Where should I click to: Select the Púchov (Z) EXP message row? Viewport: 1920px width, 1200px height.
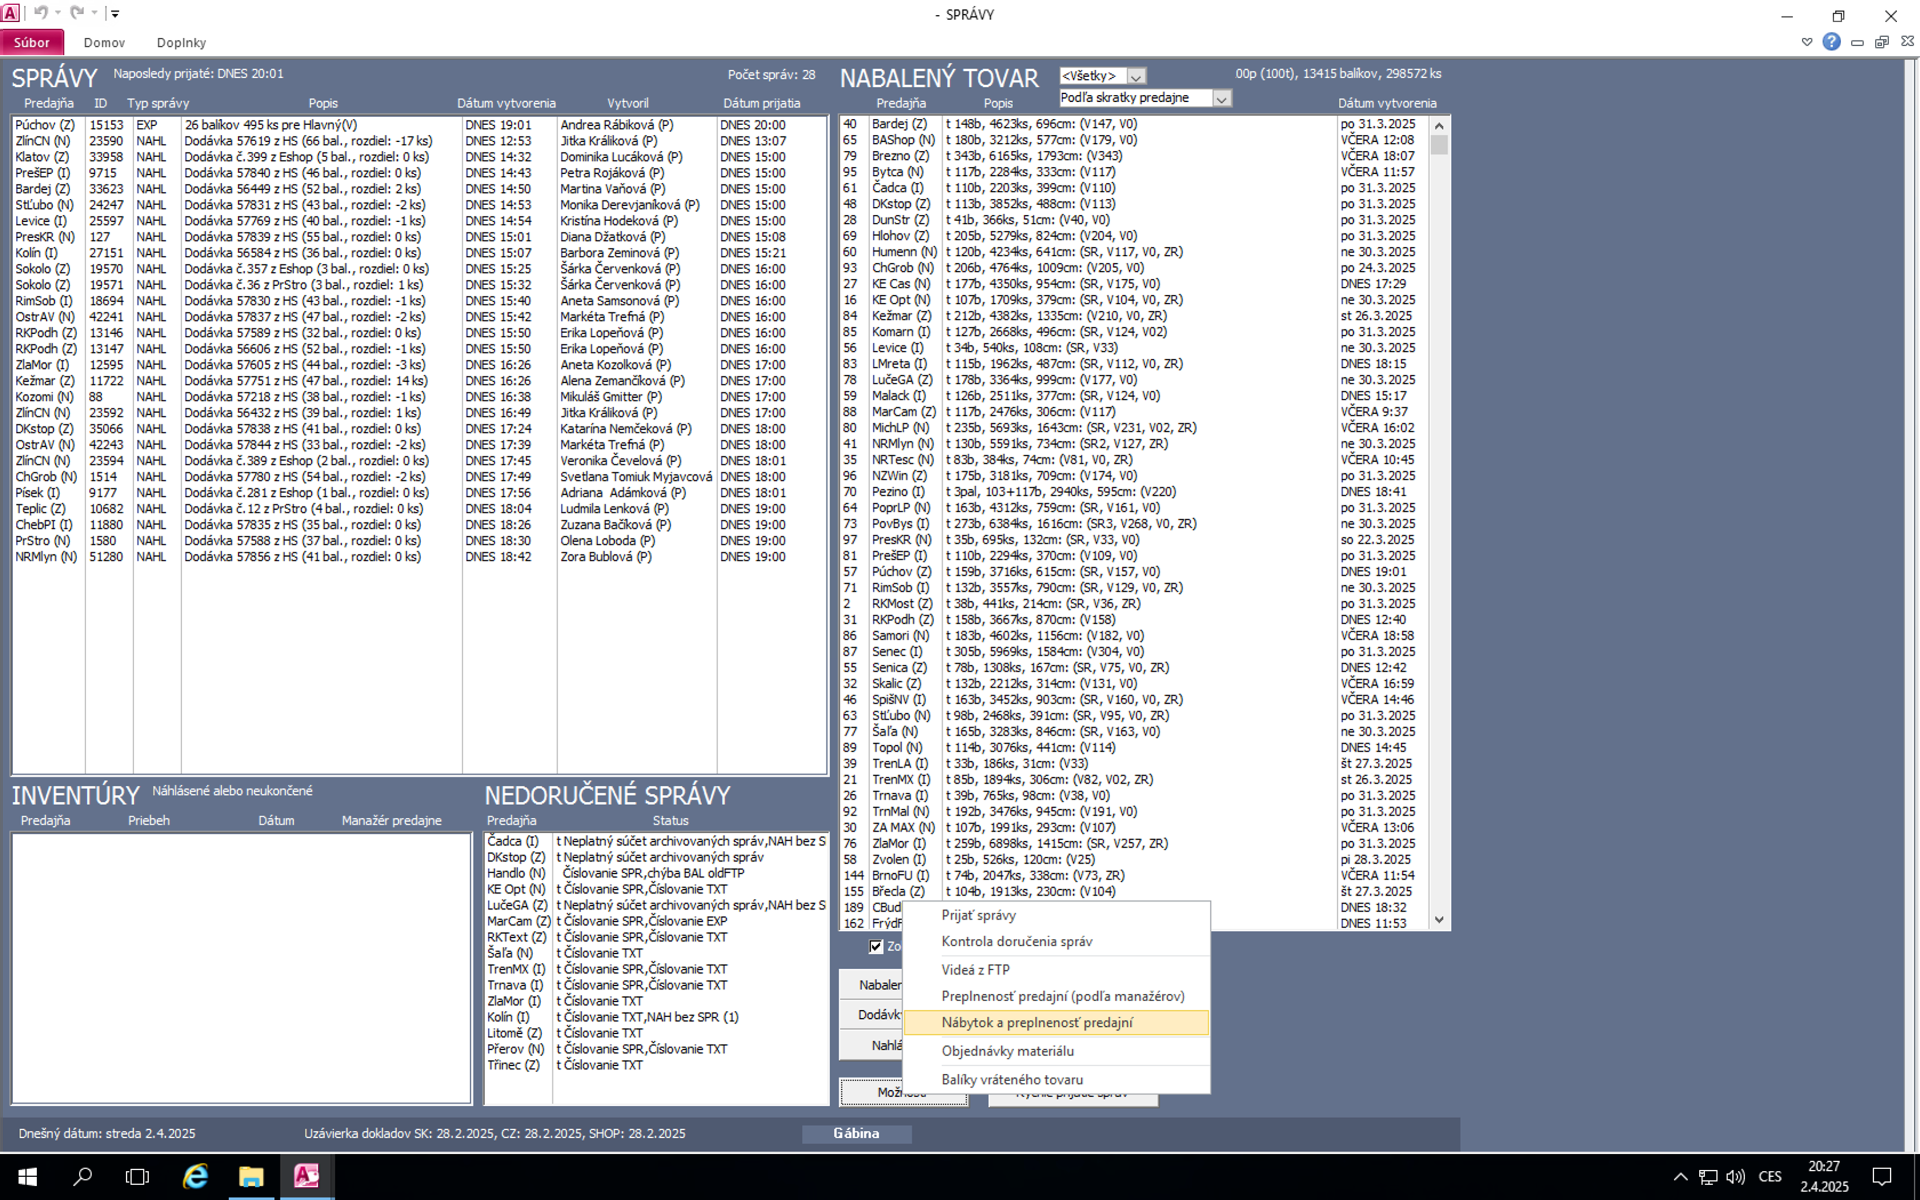(x=270, y=125)
